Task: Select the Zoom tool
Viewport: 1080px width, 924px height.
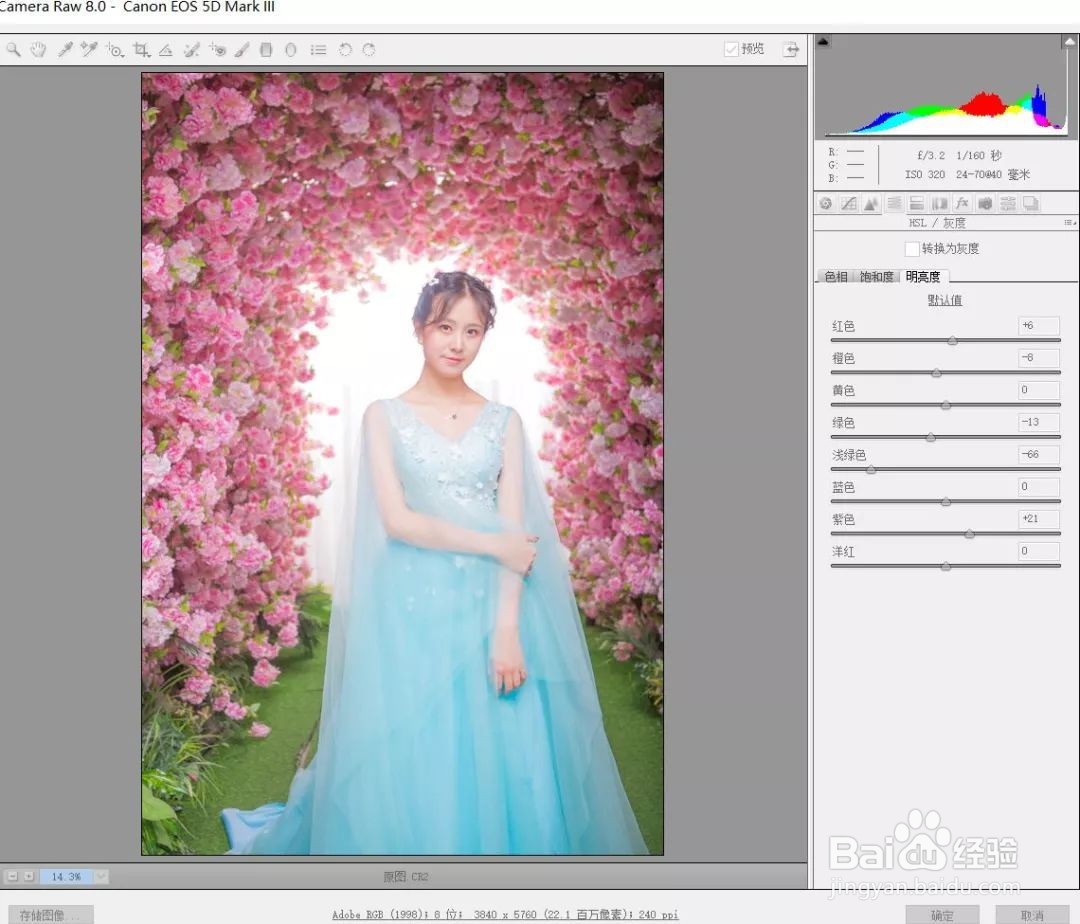Action: (13, 49)
